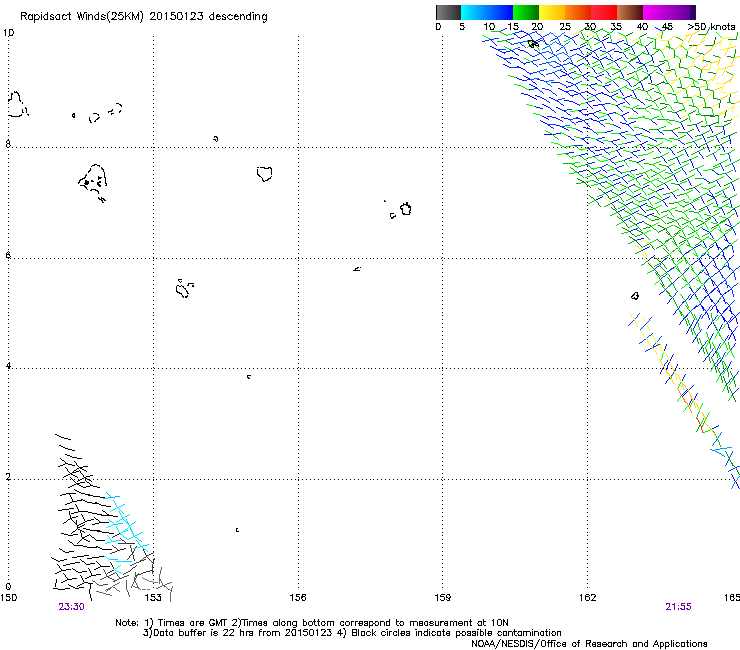The width and height of the screenshot is (740, 650).
Task: Click the cyan-to-blue 5–15 knots legend segment
Action: (487, 12)
